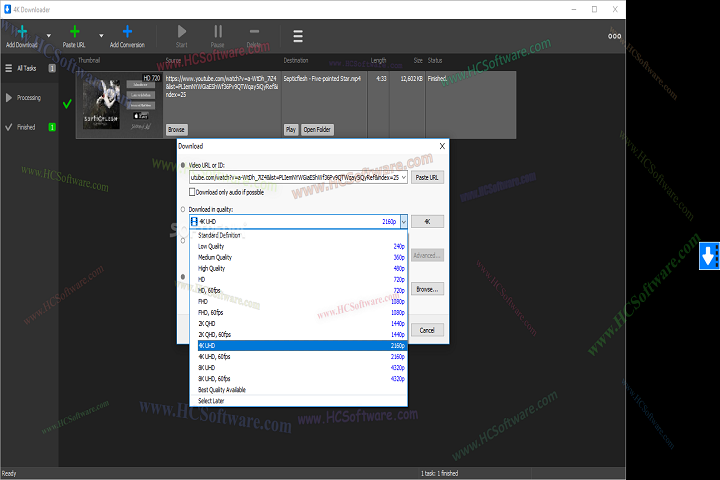The width and height of the screenshot is (720, 480).
Task: Click the Size column header
Action: 418,60
